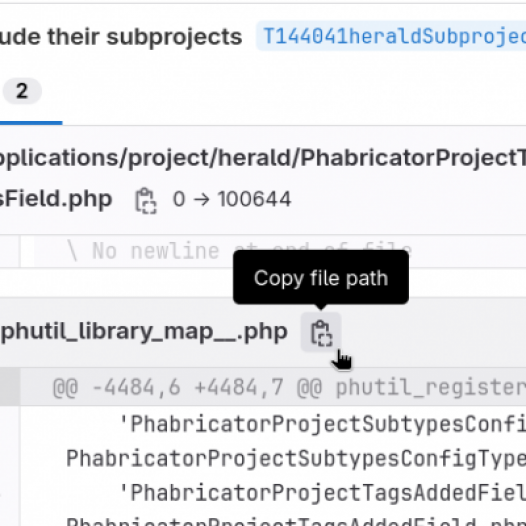Copy file path of phutil_library_map__.php
This screenshot has width=526, height=526.
pyautogui.click(x=321, y=332)
